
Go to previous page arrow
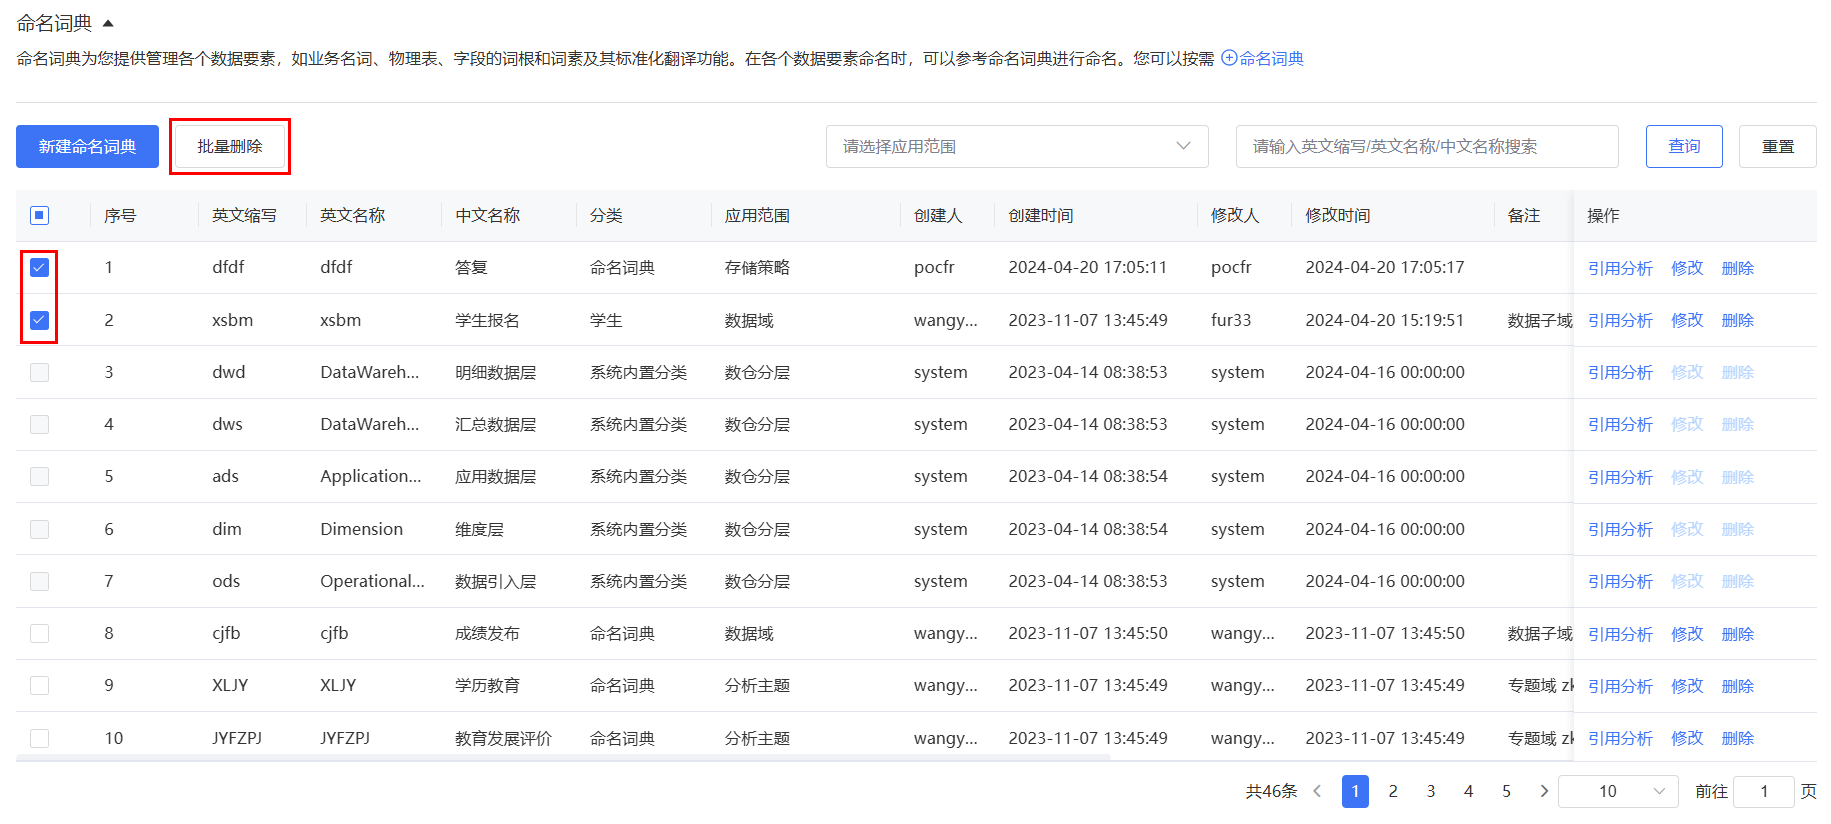(x=1317, y=791)
